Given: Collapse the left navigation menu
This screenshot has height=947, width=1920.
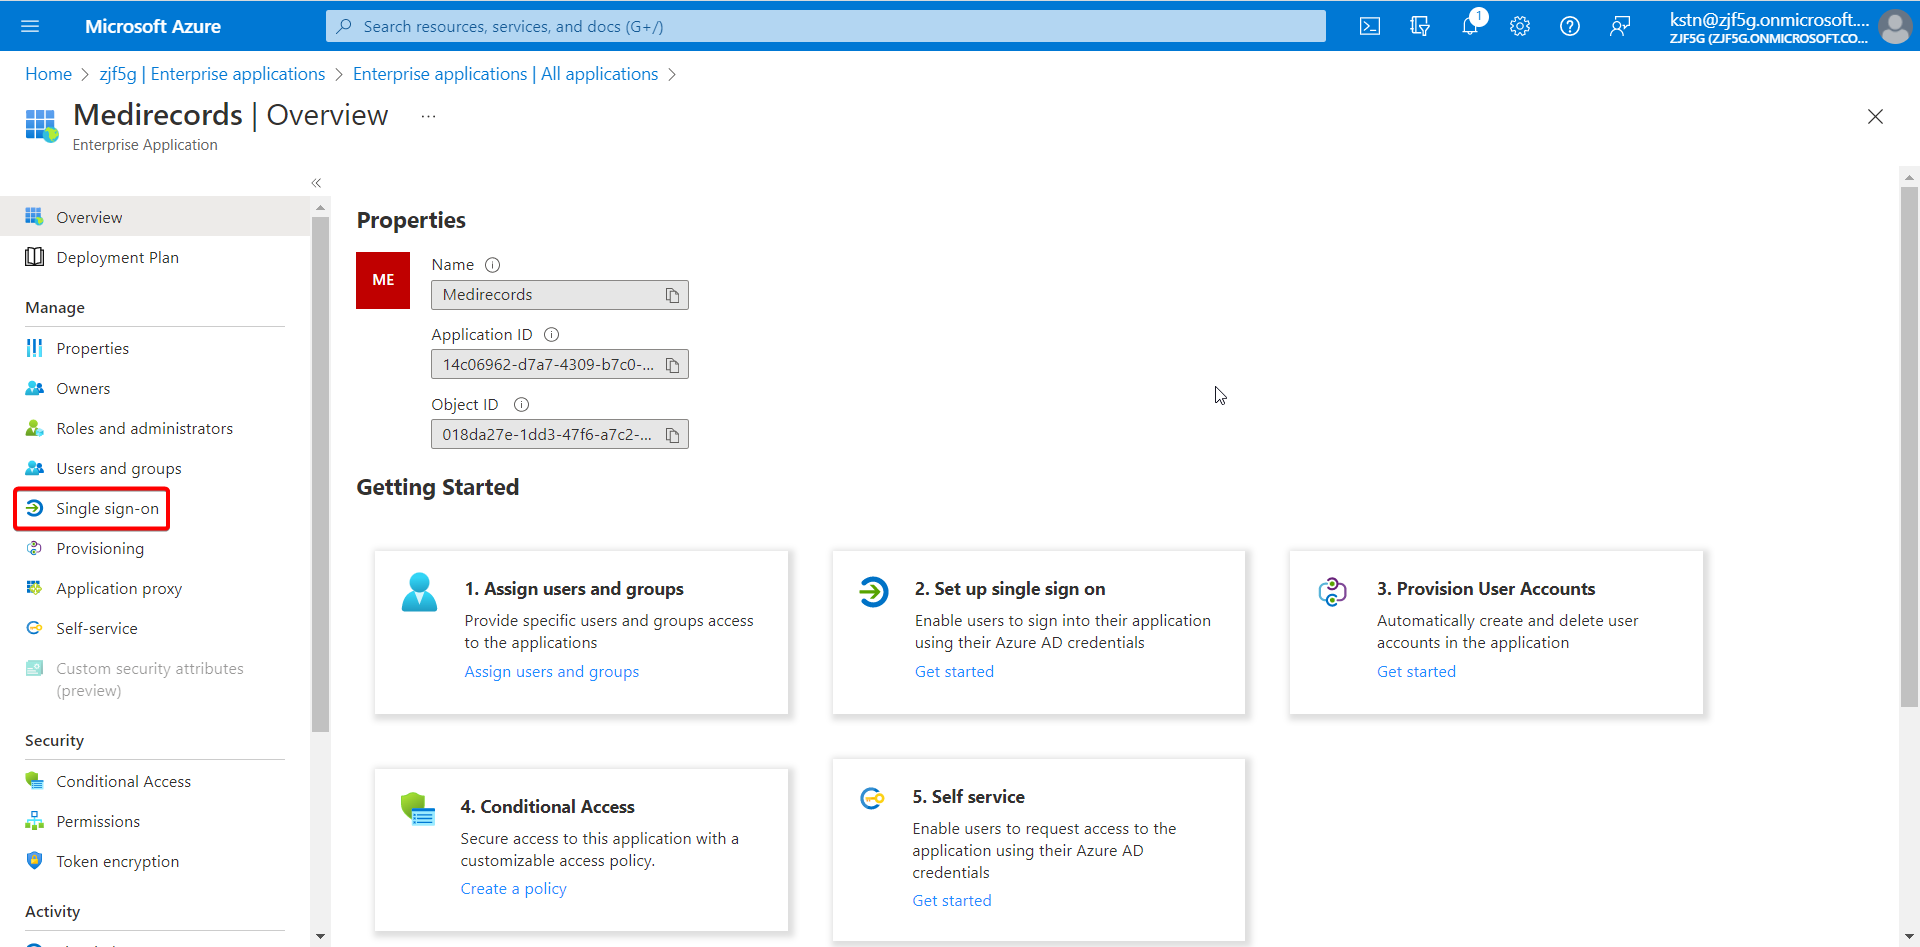Looking at the screenshot, I should coord(316,183).
